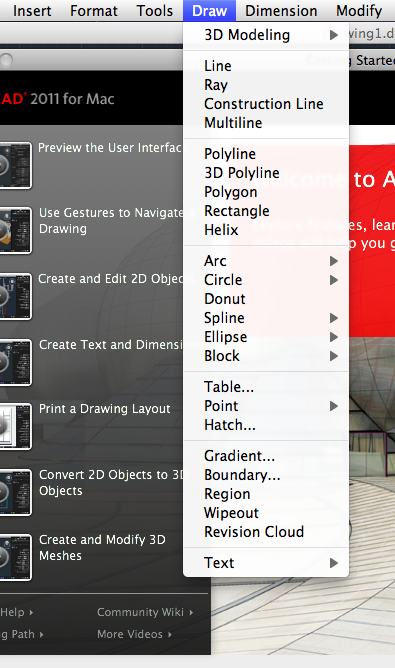Open the Hatch... dialog
This screenshot has height=668, width=395.
point(266,425)
